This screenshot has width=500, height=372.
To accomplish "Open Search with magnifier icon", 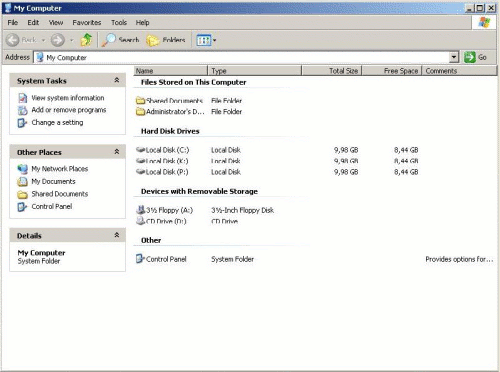I will (x=109, y=40).
